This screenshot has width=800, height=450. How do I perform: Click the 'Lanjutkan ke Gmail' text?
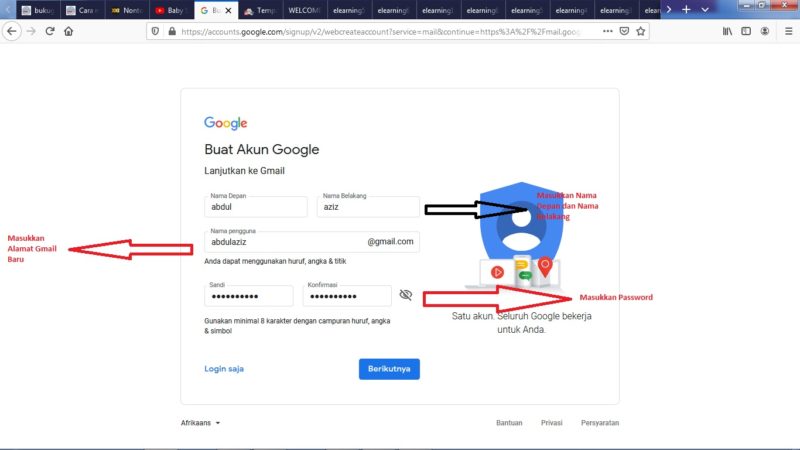tap(244, 171)
